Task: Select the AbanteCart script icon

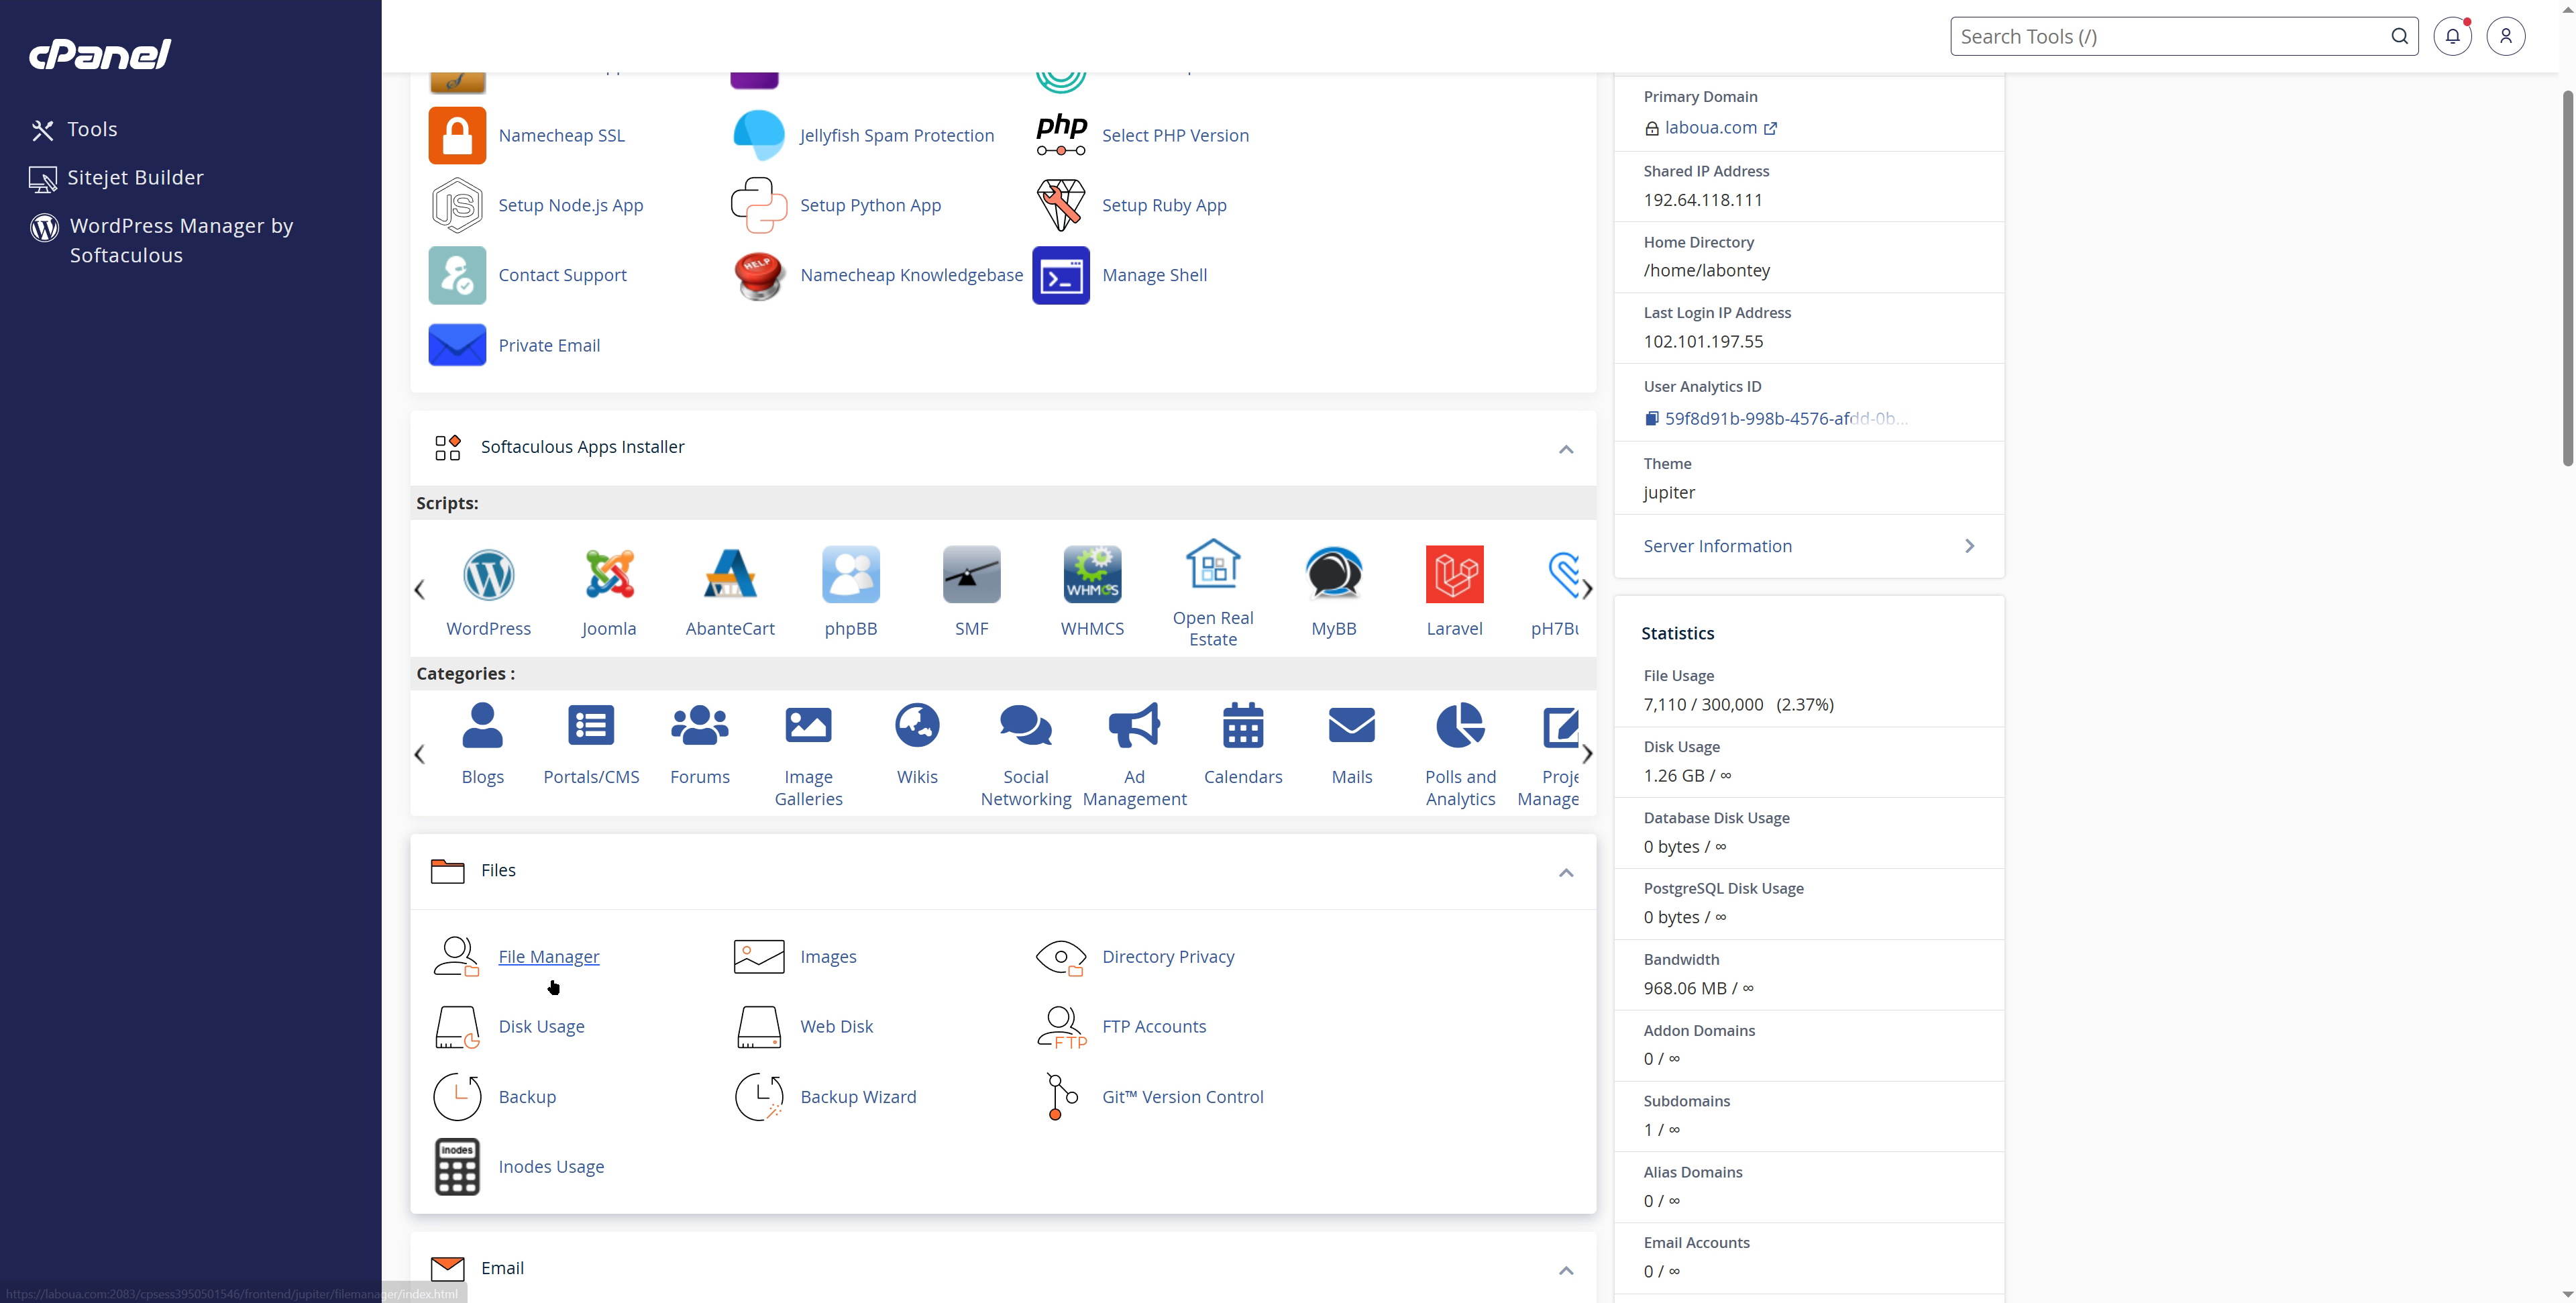Action: click(730, 574)
